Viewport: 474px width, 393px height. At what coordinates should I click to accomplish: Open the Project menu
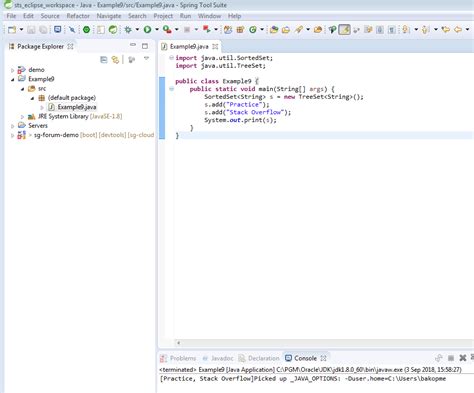[163, 16]
